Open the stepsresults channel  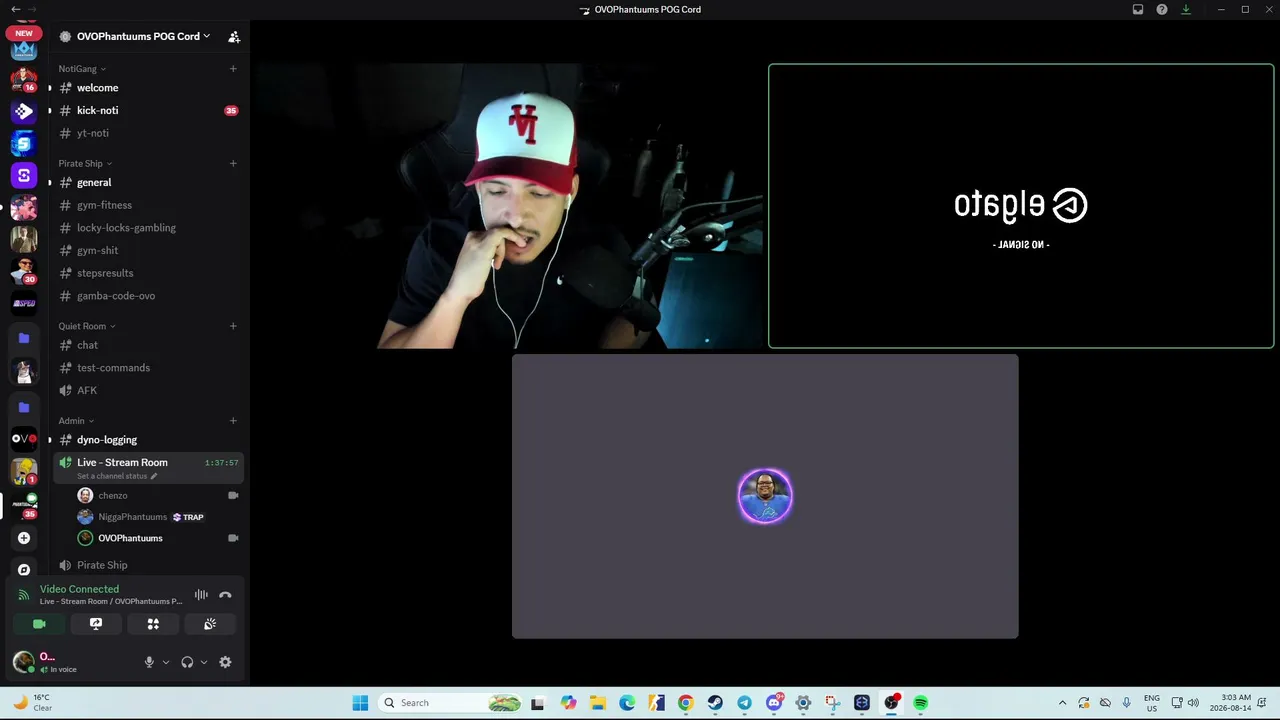tap(148, 273)
